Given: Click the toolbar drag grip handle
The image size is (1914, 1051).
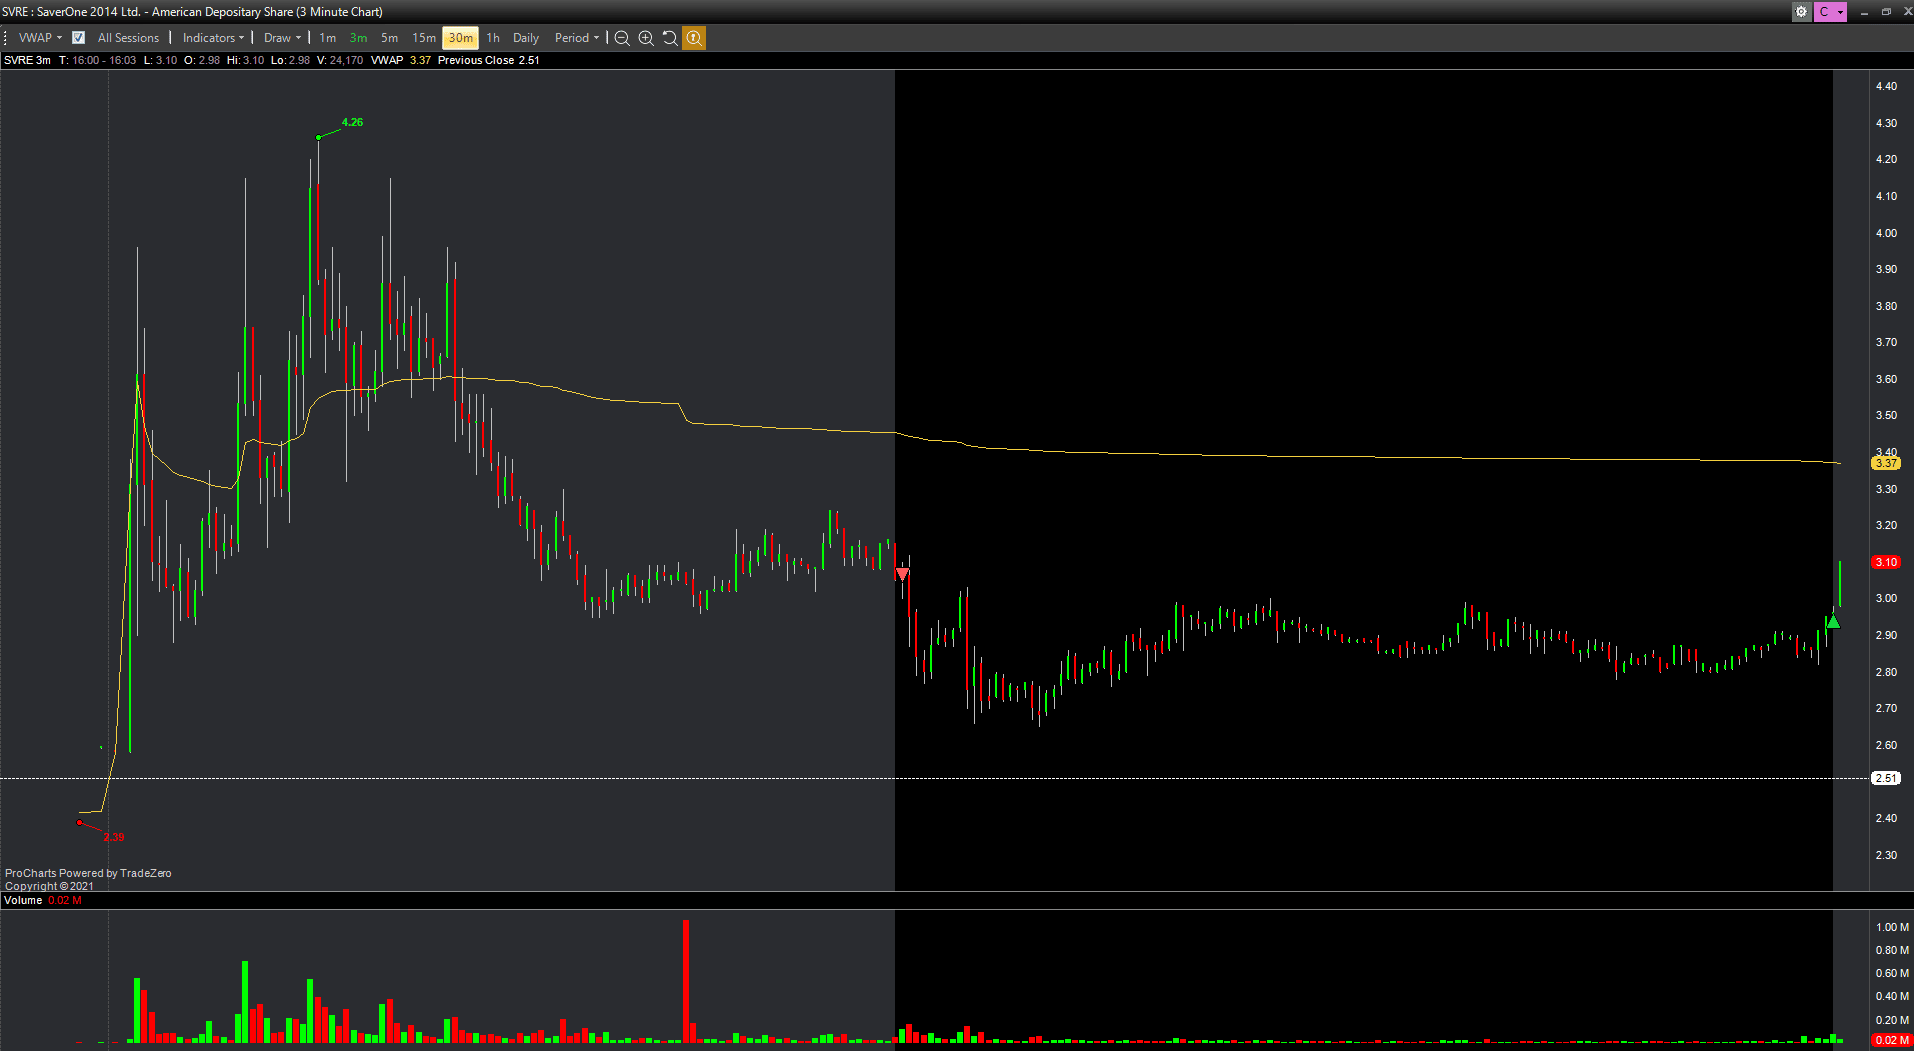Looking at the screenshot, I should (6, 38).
